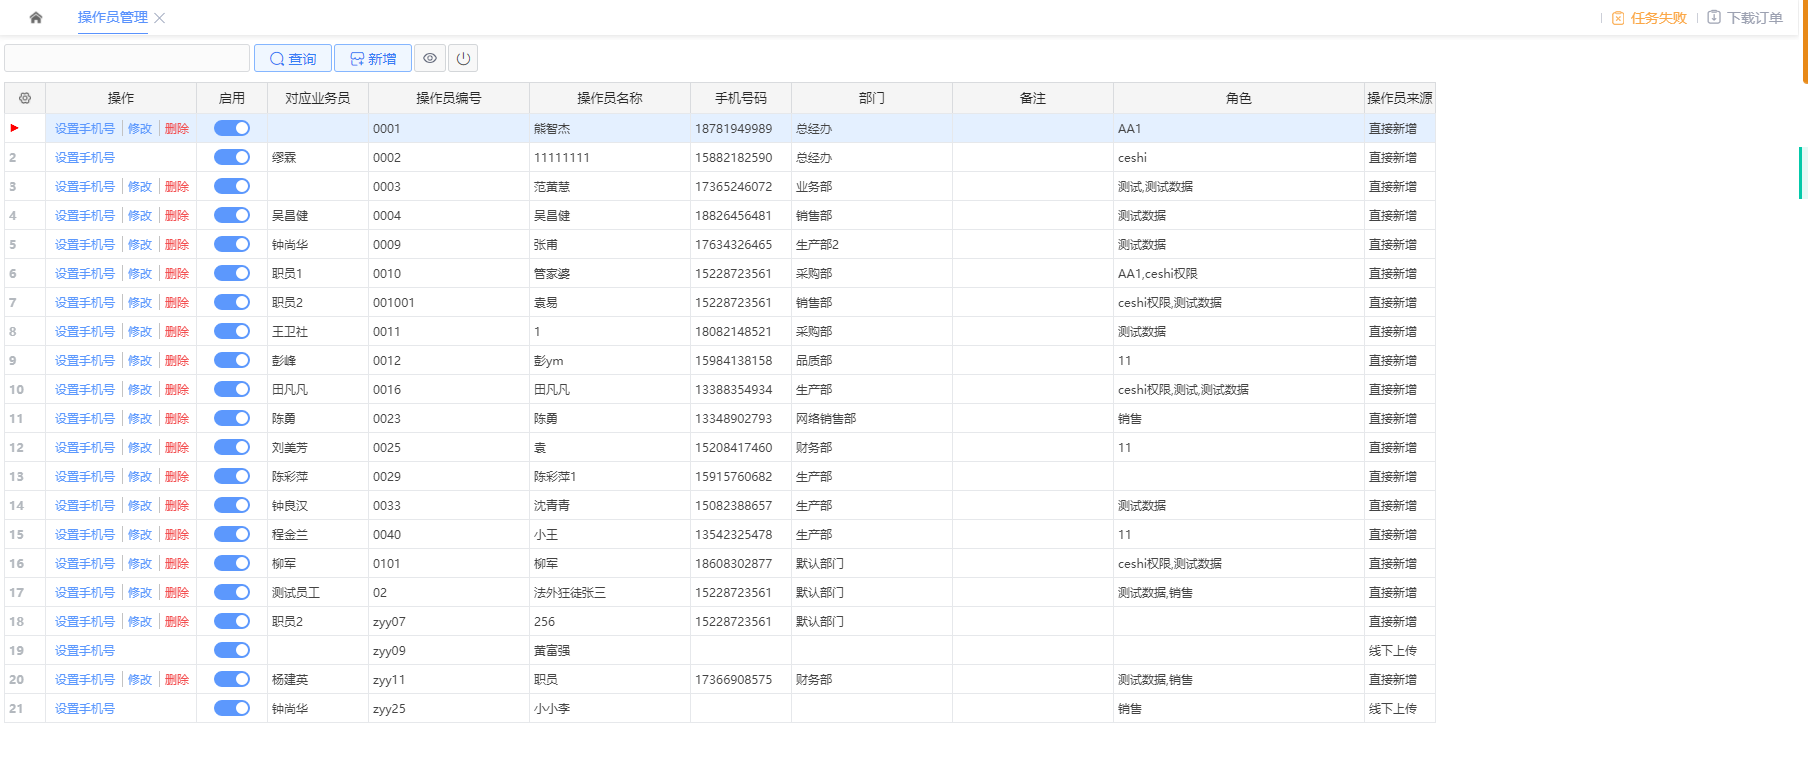Click 修改 for operator 0001

tap(140, 128)
